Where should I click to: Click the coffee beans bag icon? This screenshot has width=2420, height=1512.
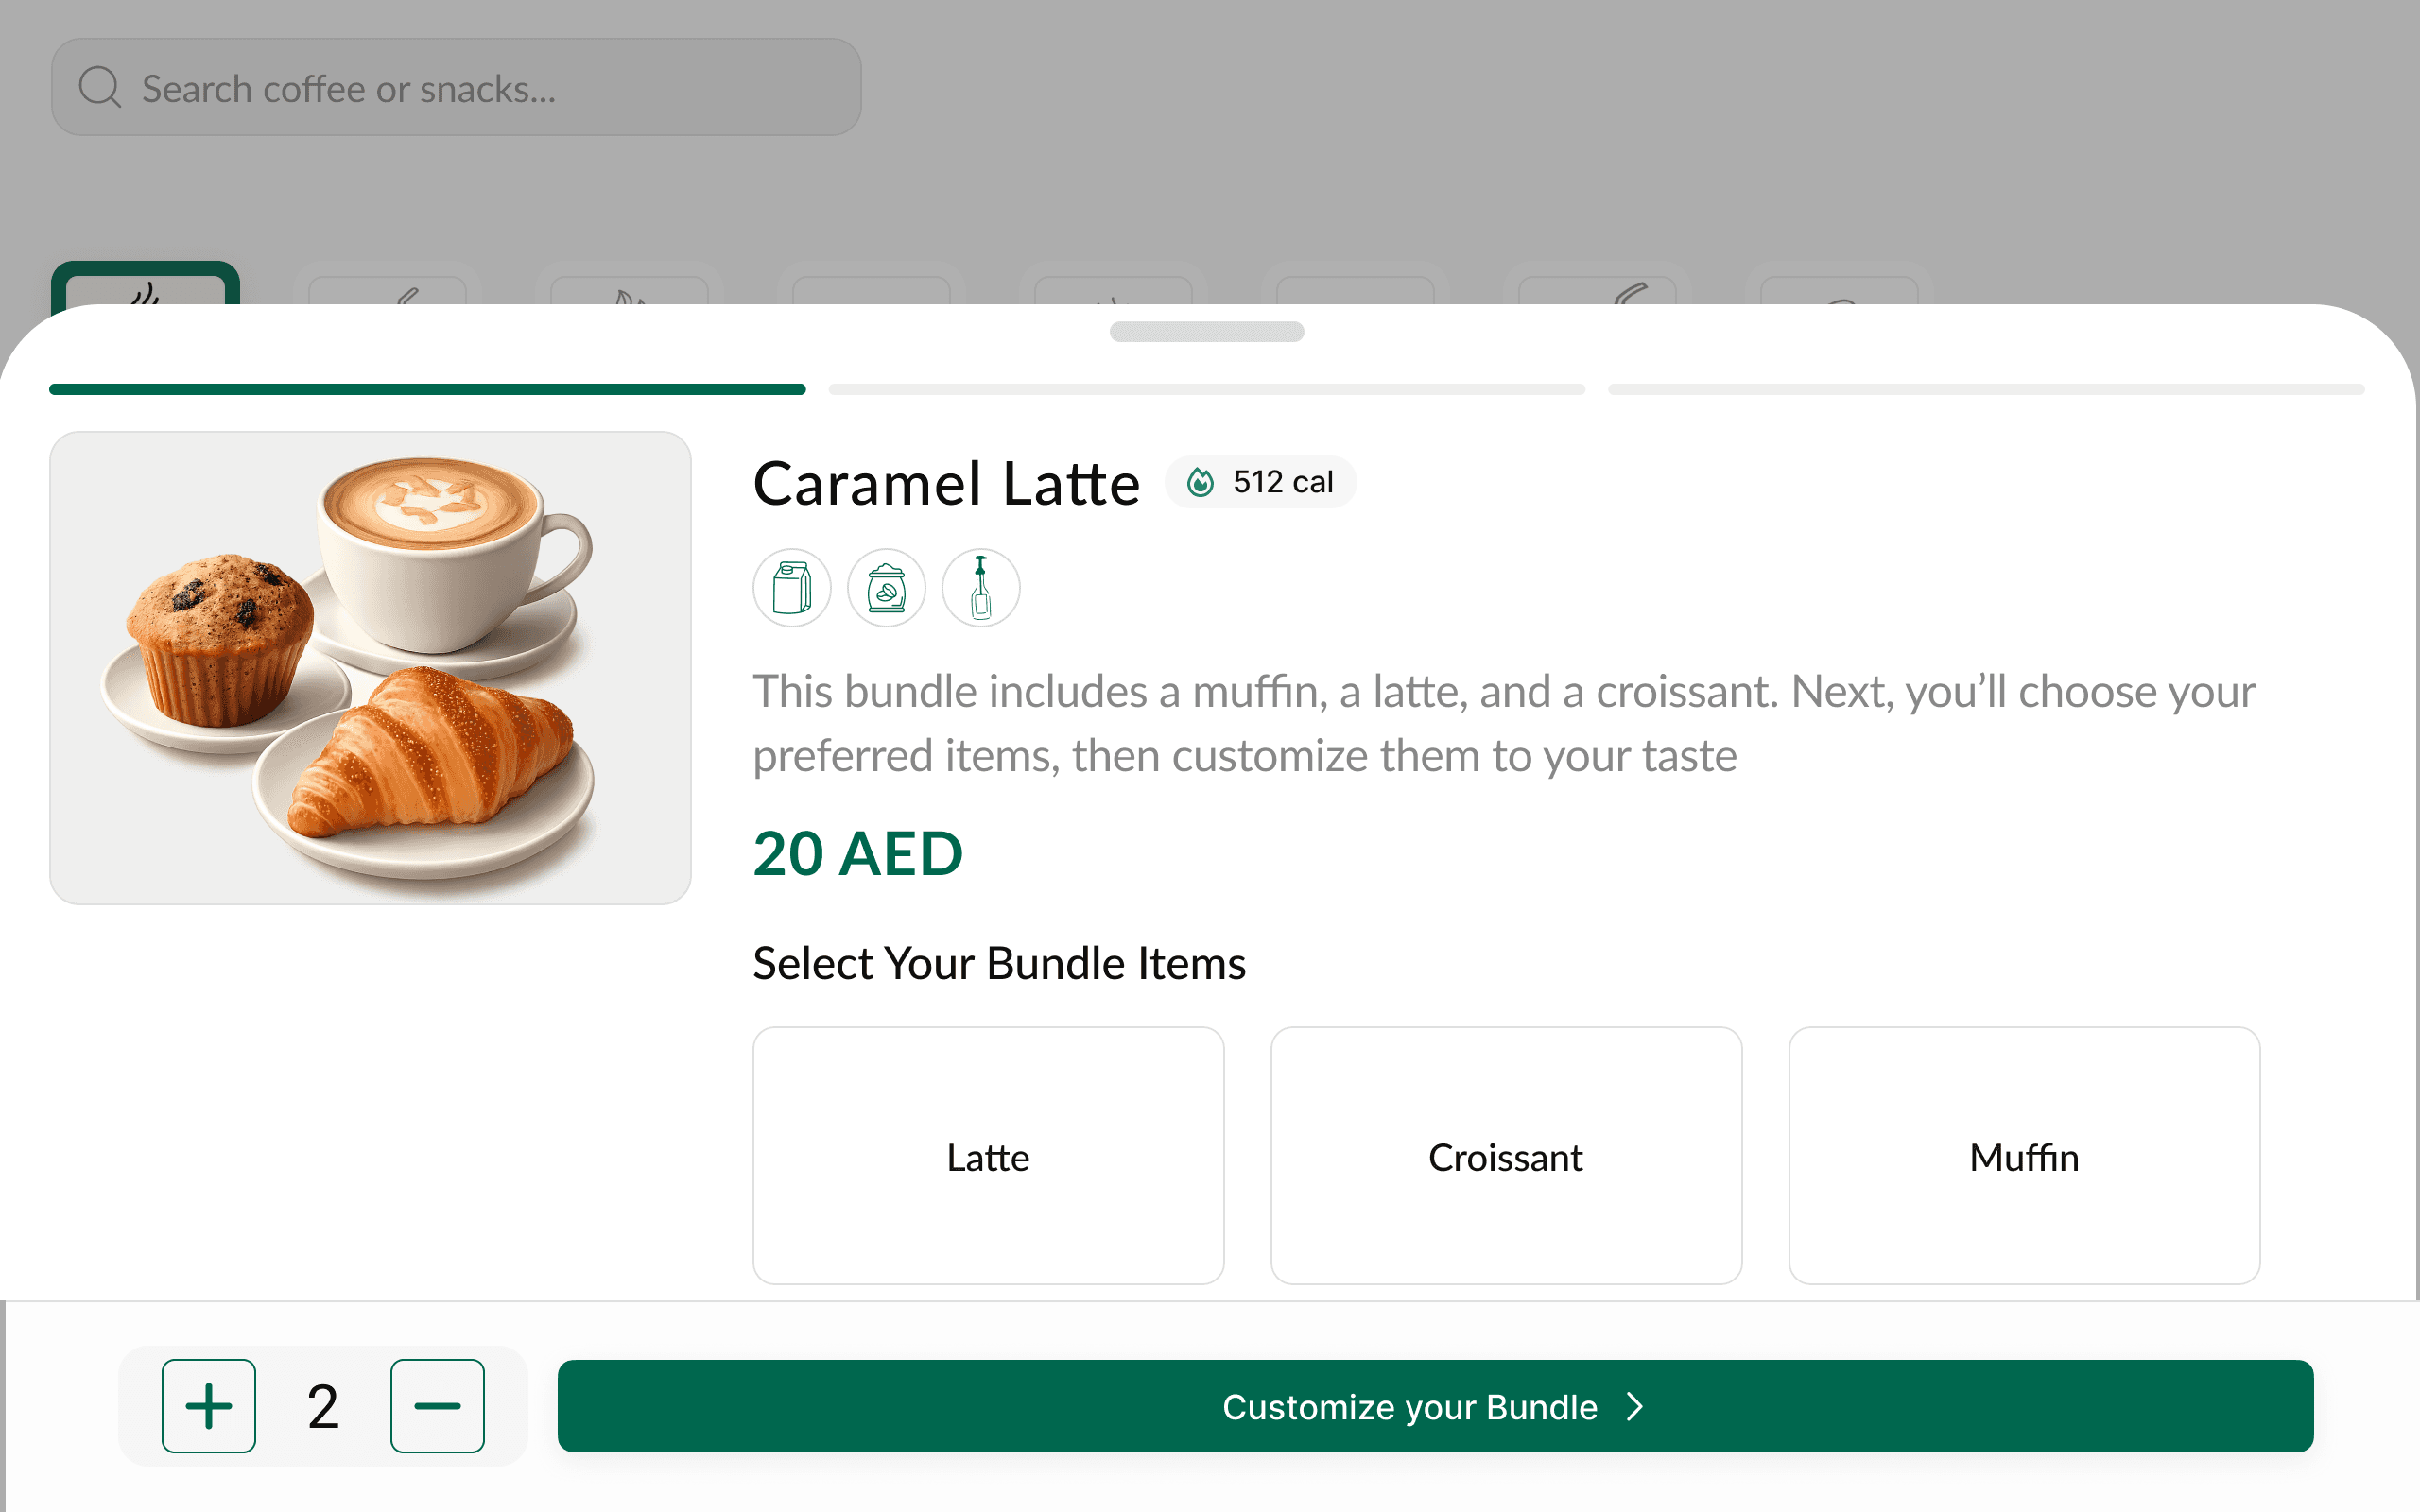point(886,588)
